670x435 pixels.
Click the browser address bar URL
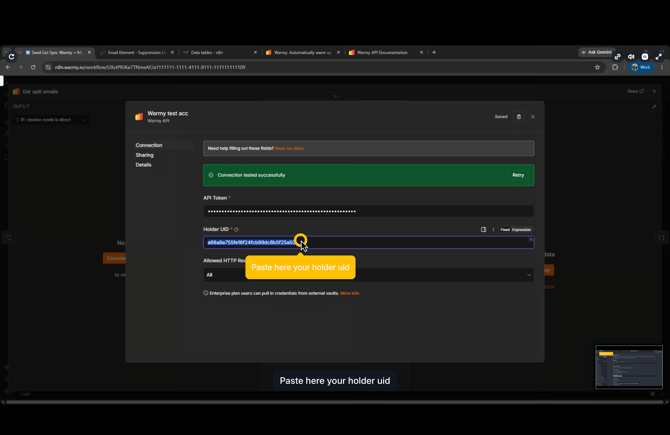point(150,67)
